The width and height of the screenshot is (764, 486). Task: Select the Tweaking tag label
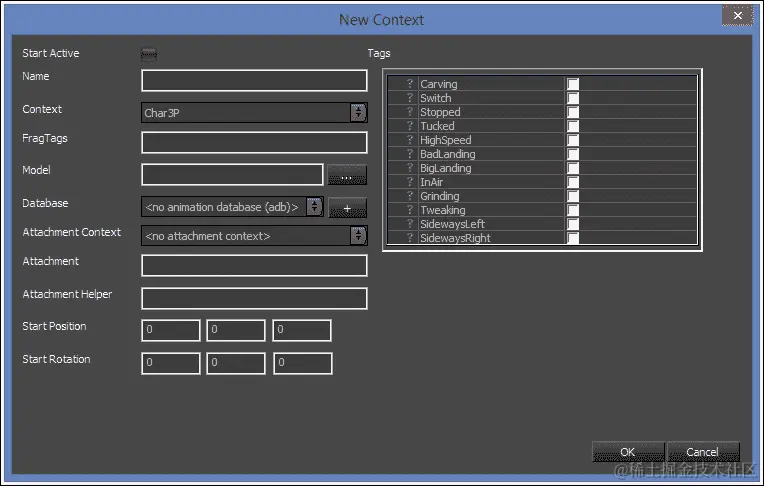point(443,210)
